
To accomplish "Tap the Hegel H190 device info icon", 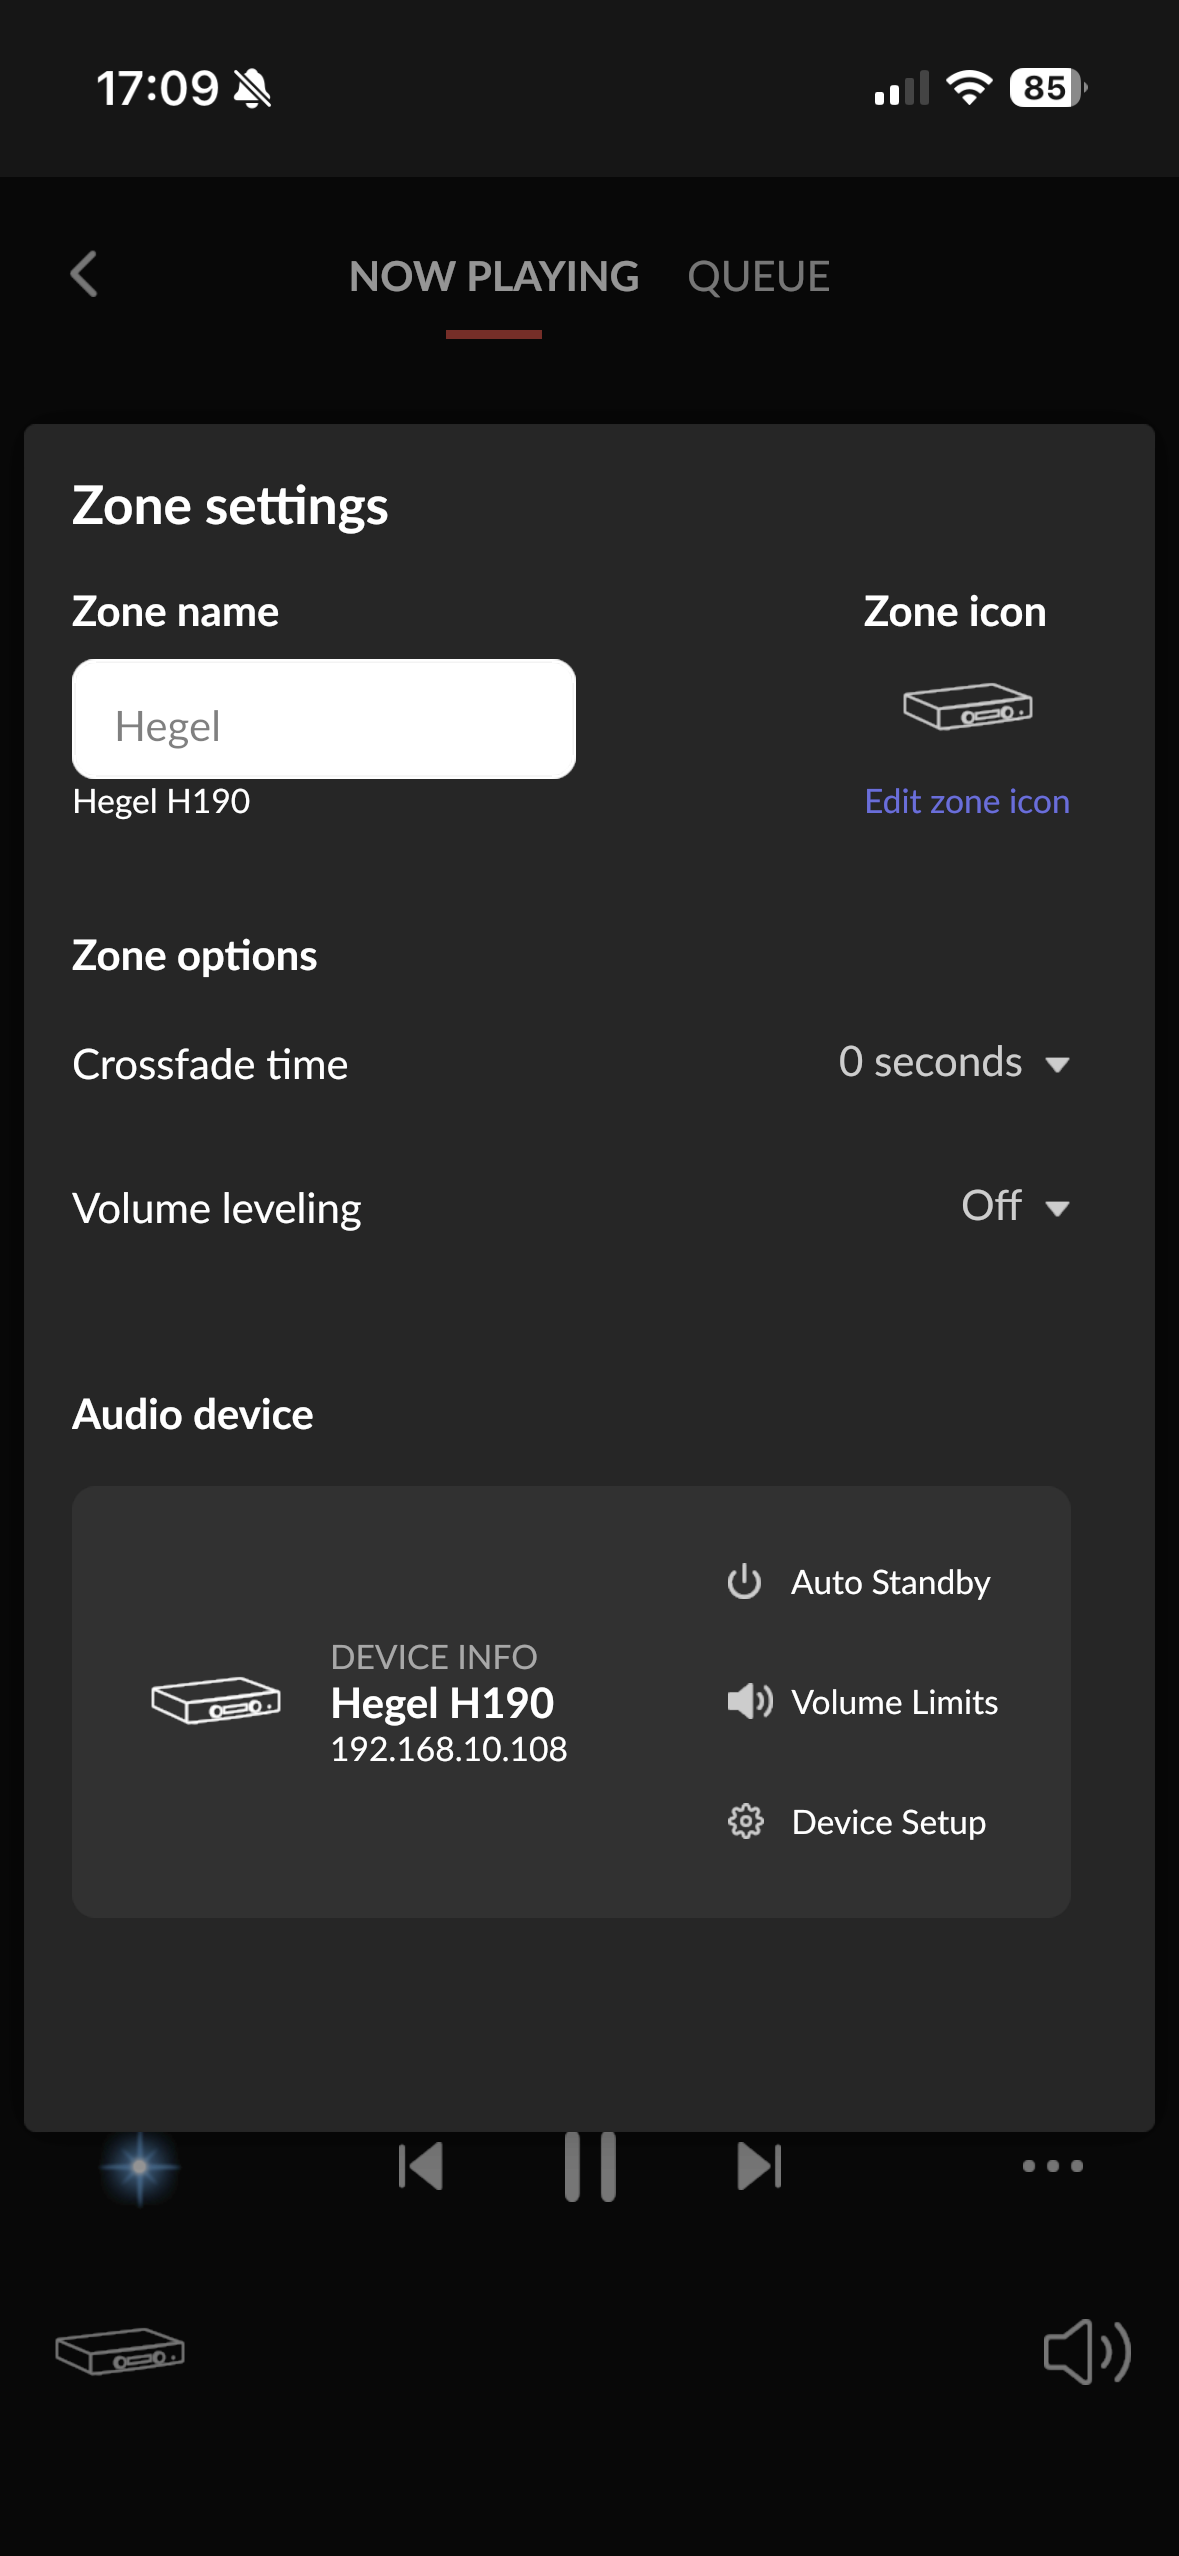I will point(215,1700).
